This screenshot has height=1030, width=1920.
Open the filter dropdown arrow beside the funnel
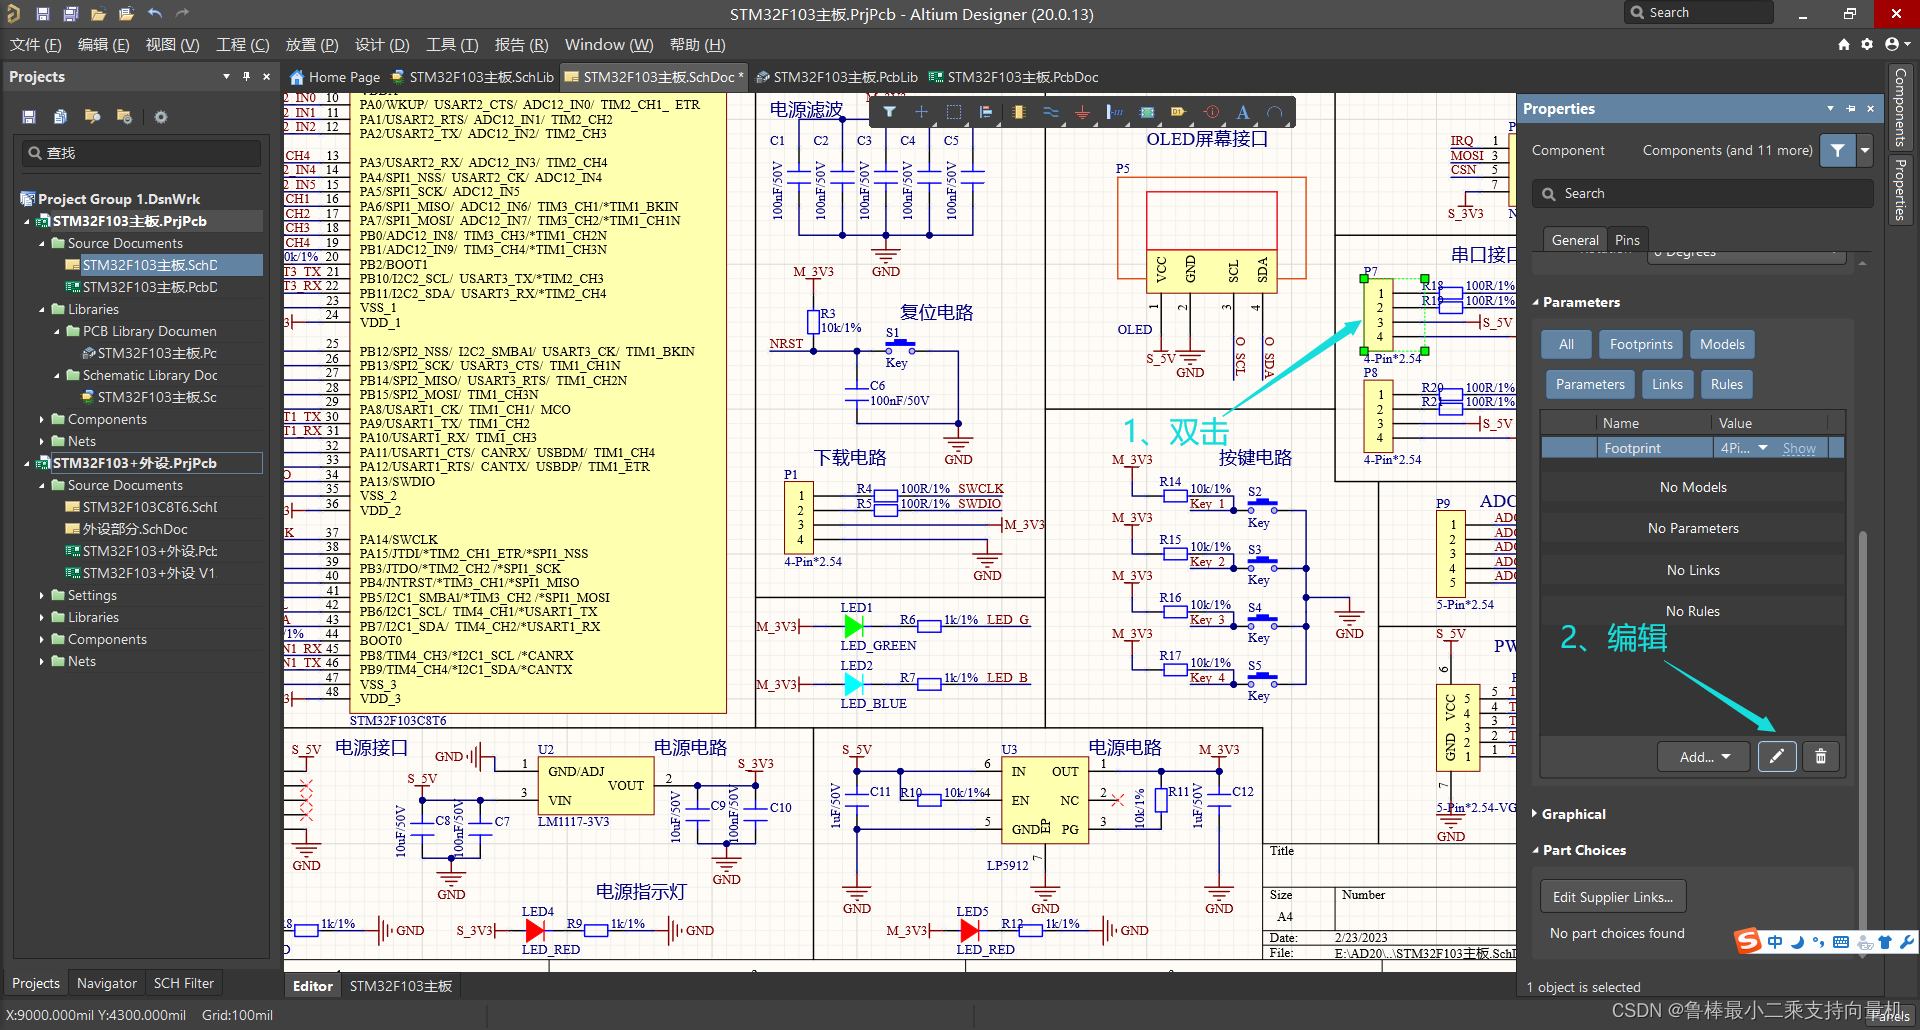(x=1865, y=150)
